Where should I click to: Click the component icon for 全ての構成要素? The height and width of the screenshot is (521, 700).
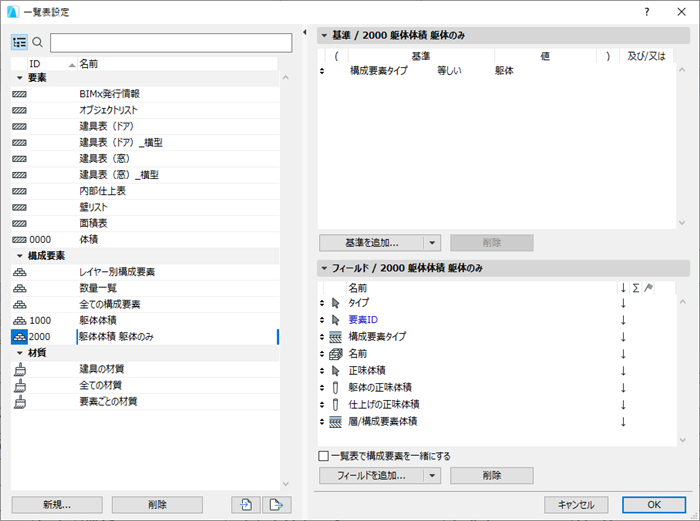(x=20, y=304)
